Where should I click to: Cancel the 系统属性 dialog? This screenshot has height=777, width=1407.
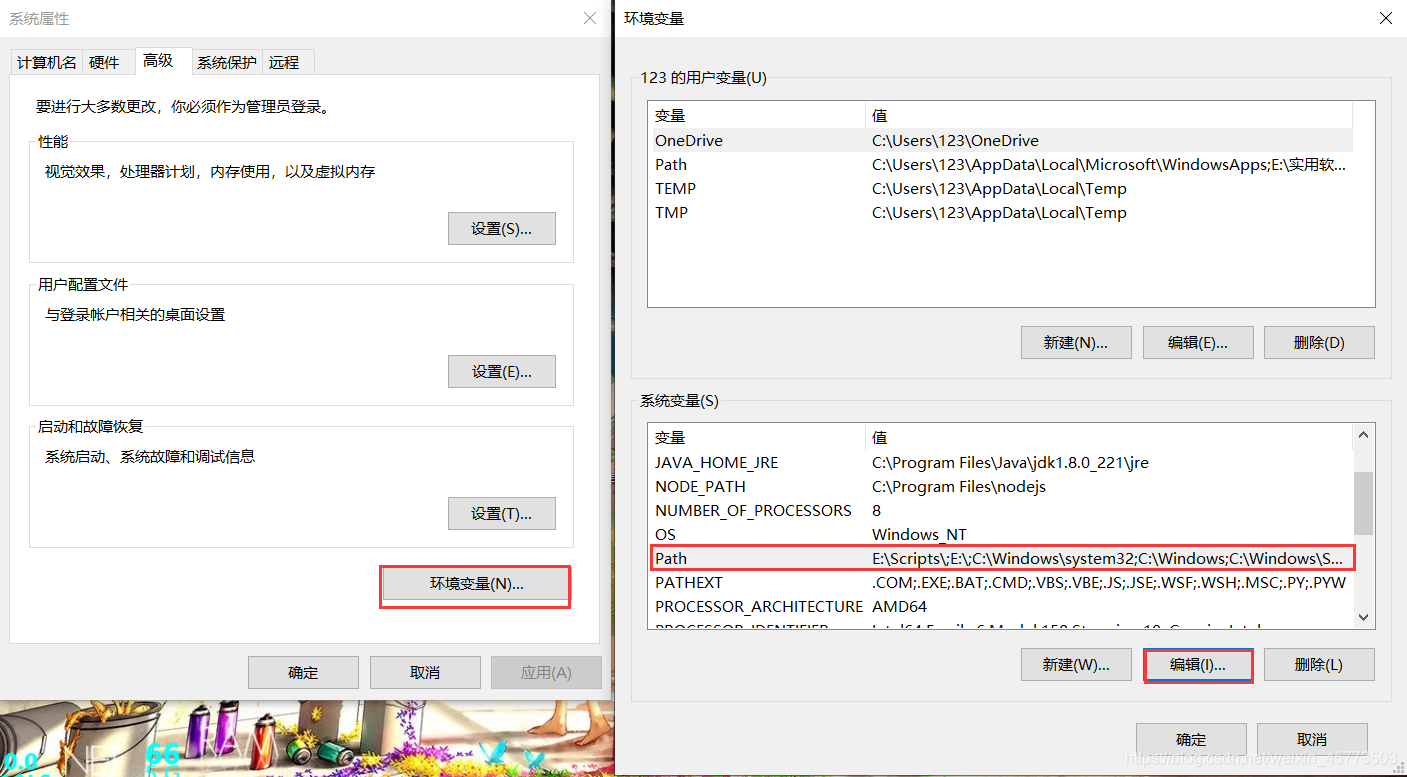pyautogui.click(x=425, y=673)
